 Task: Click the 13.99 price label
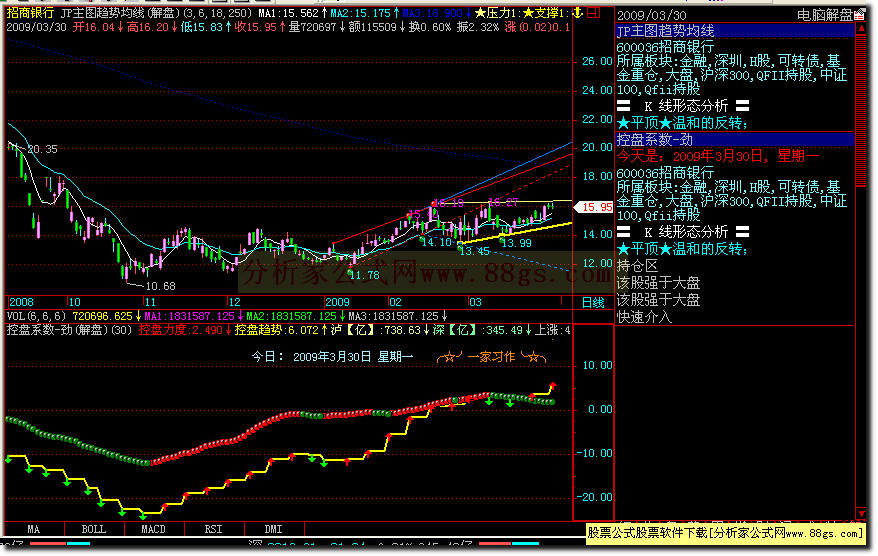[516, 243]
